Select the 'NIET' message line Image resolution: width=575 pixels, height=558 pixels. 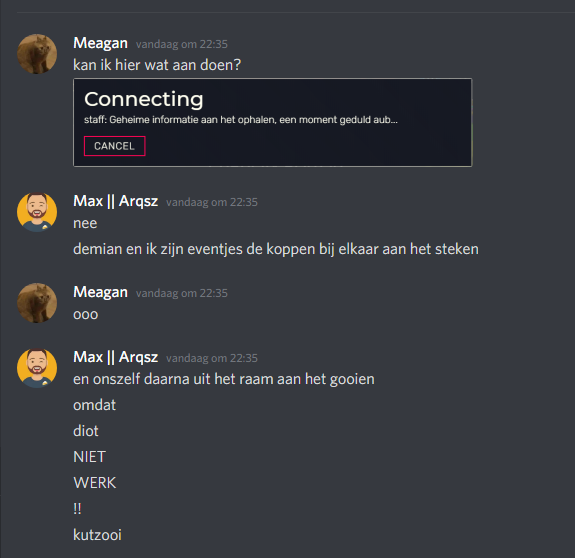[x=89, y=457]
